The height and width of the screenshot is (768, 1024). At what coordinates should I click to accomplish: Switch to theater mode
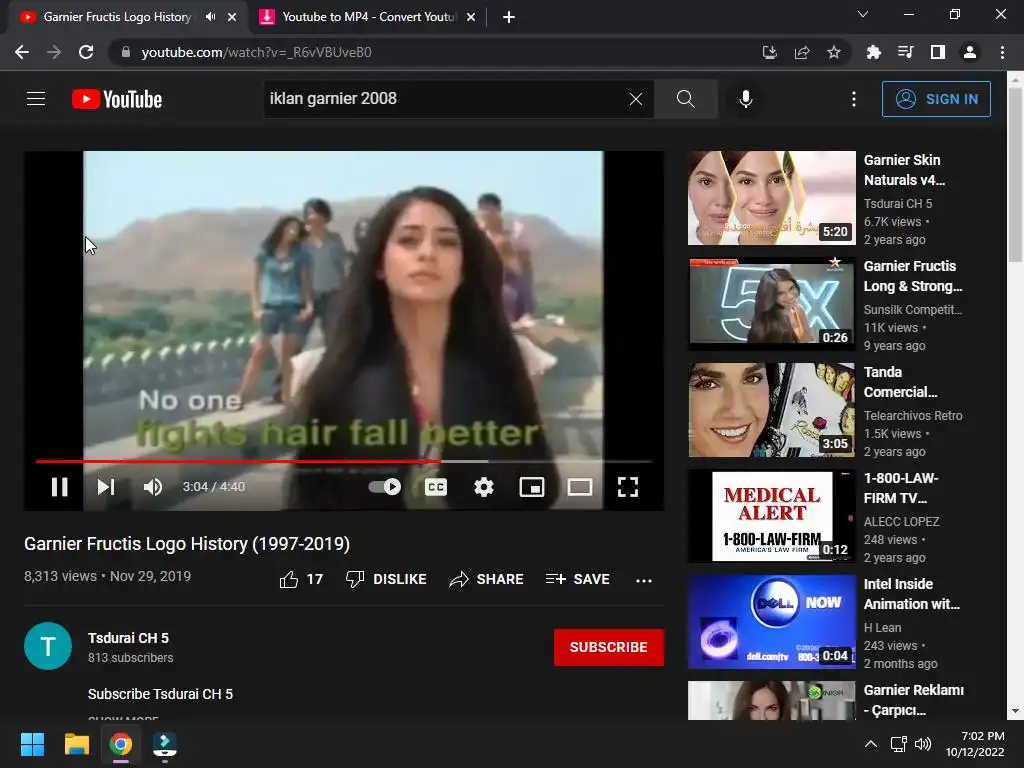coord(580,487)
